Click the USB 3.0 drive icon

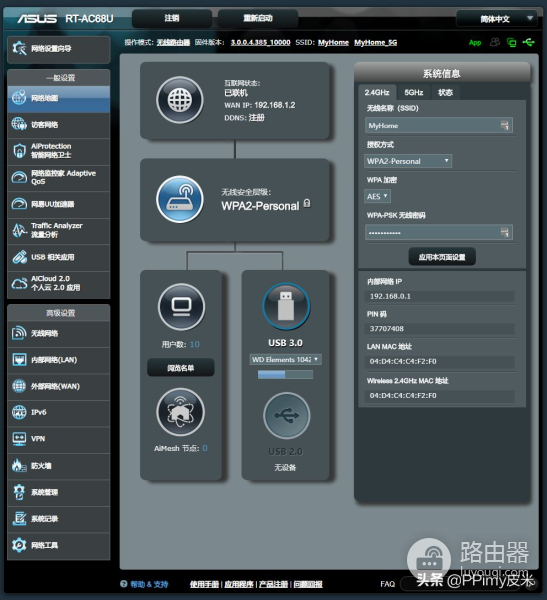coord(286,306)
